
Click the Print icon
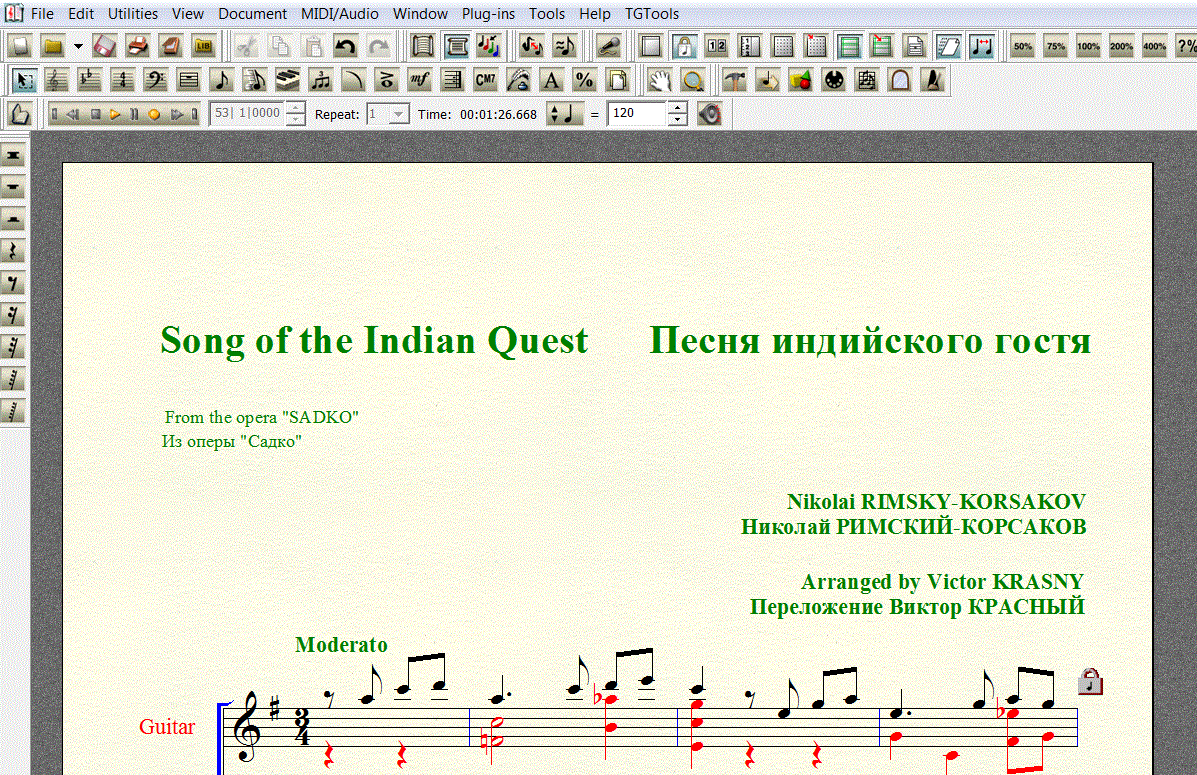tap(137, 47)
